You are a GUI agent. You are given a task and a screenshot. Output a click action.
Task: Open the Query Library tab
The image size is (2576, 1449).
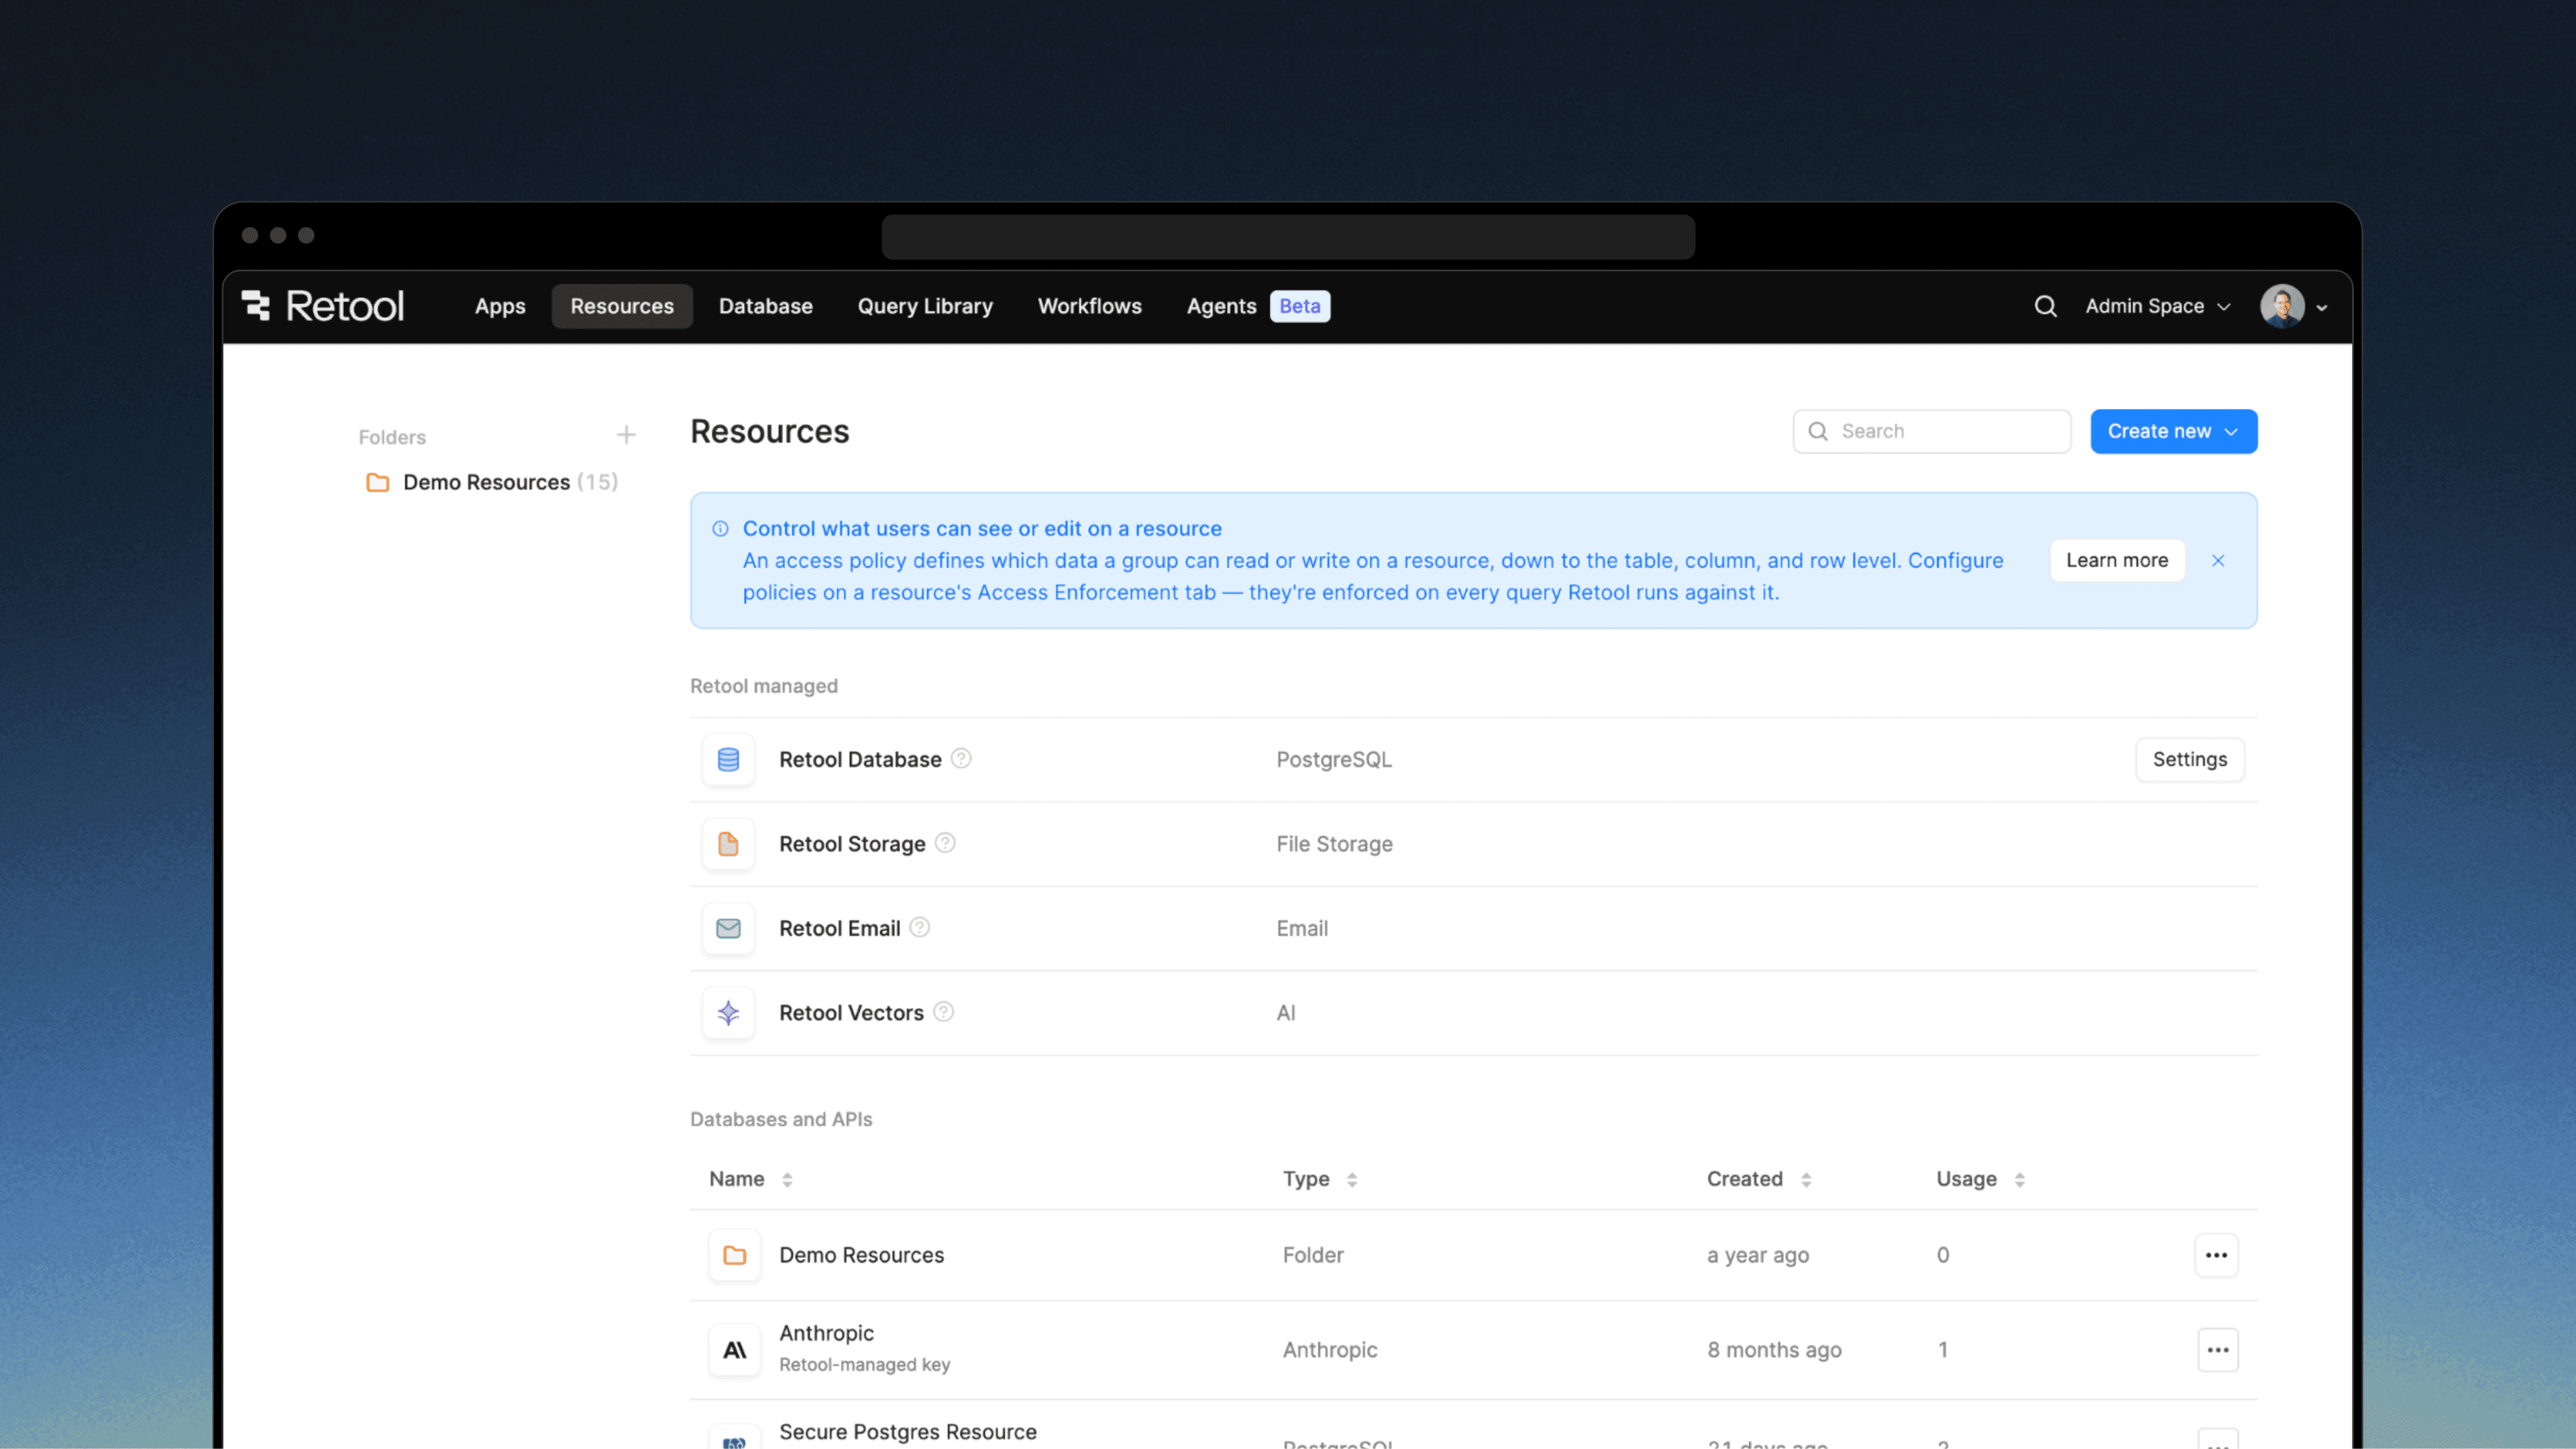tap(925, 306)
